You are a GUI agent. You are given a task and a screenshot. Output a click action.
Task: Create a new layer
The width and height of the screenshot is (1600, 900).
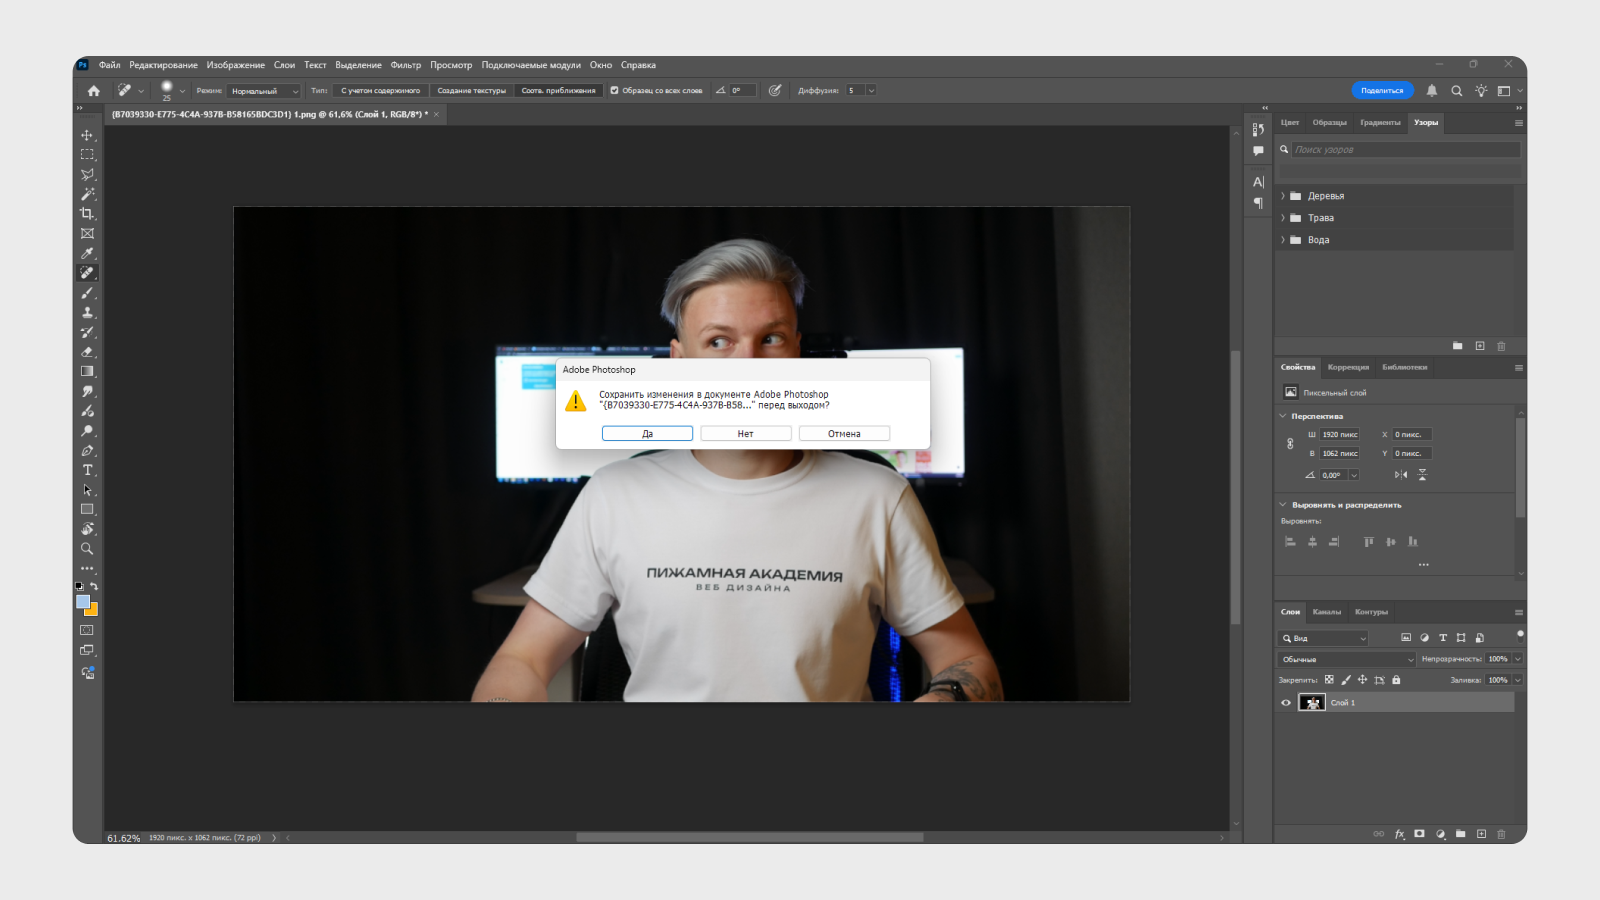[x=1481, y=834]
